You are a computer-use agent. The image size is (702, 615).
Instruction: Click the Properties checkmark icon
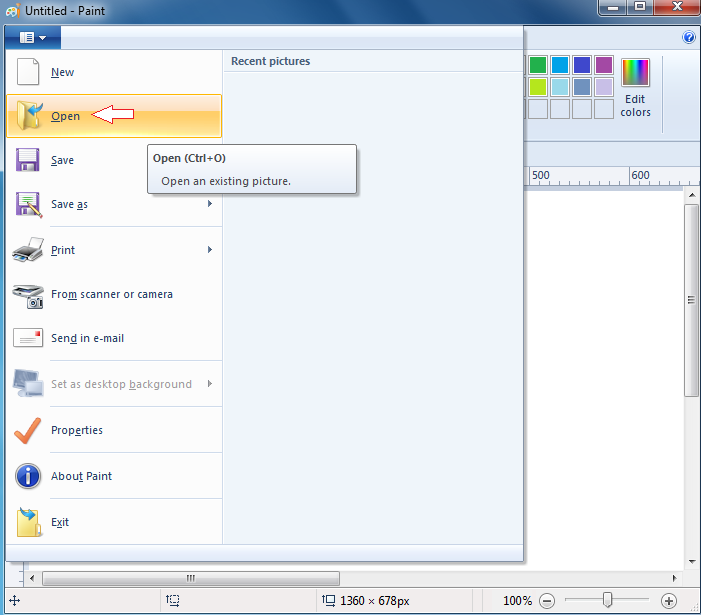click(x=28, y=430)
